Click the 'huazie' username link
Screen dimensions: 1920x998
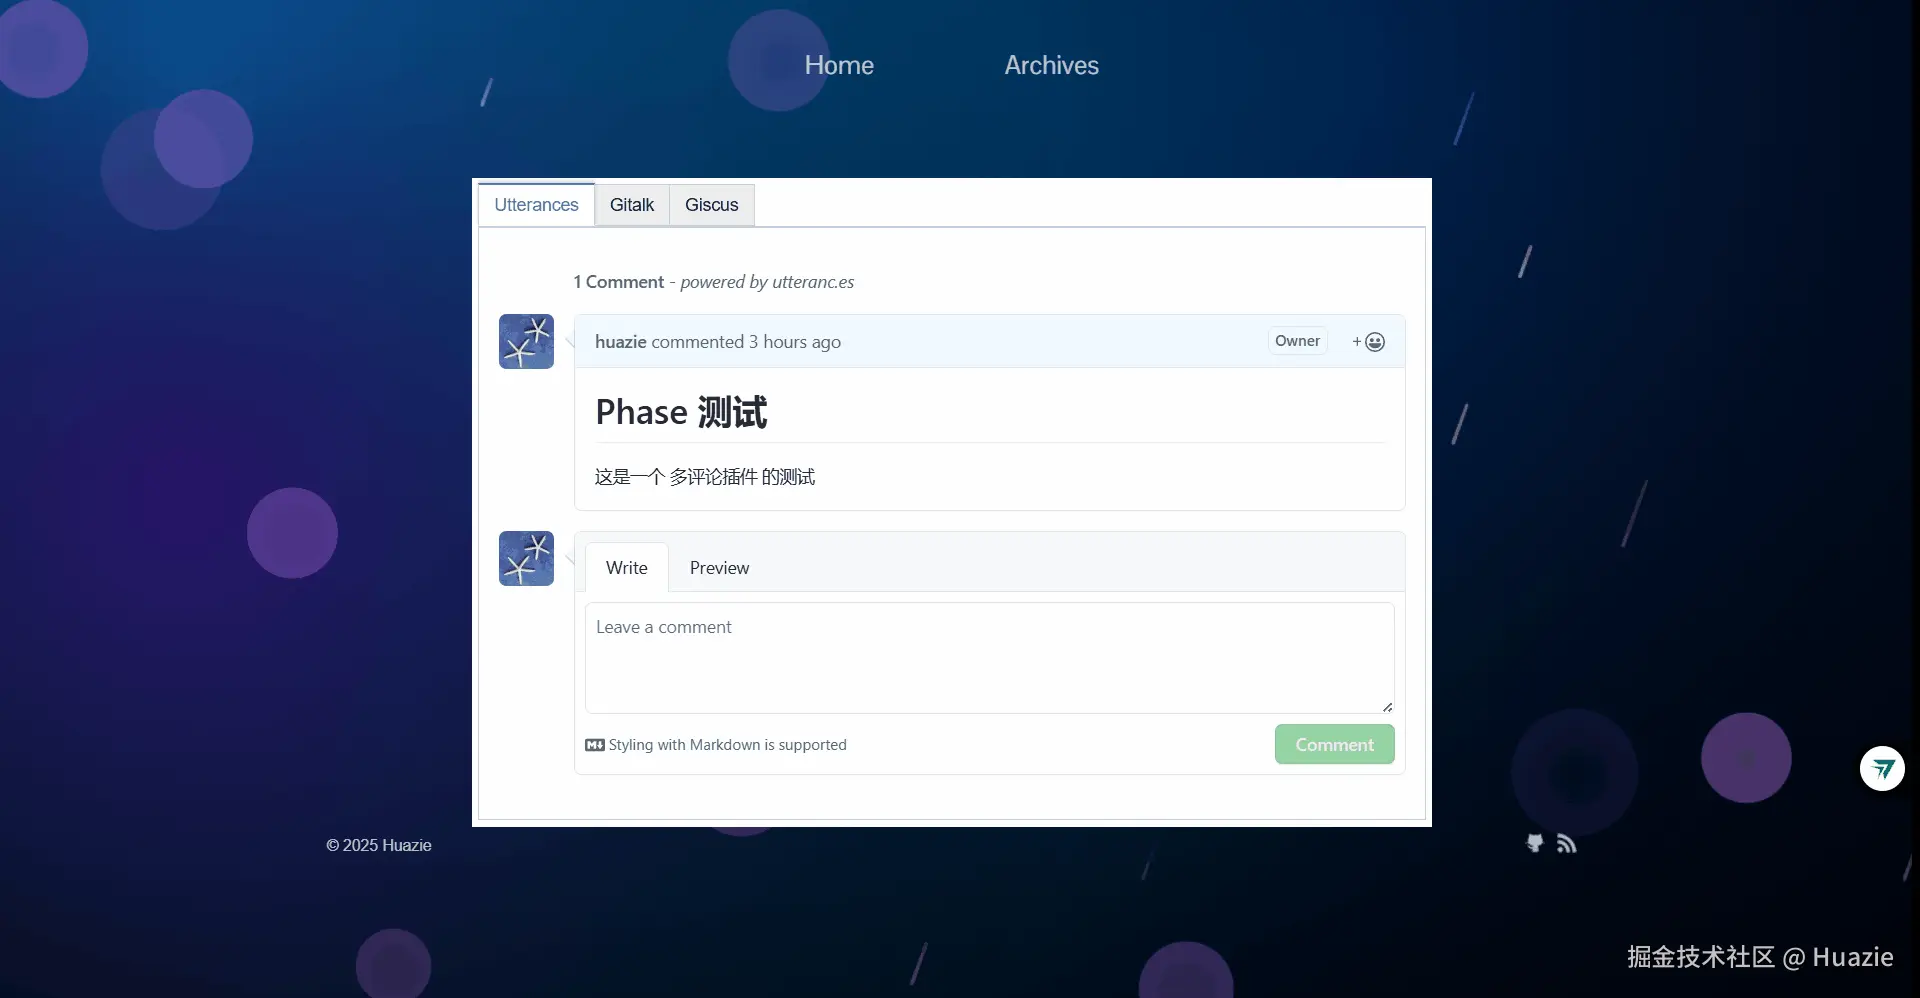[620, 342]
